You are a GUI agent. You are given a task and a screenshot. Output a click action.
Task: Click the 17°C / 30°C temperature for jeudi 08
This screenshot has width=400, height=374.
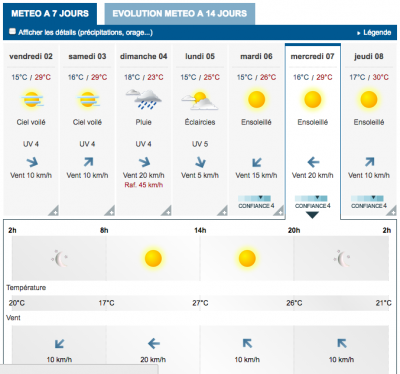pos(369,77)
